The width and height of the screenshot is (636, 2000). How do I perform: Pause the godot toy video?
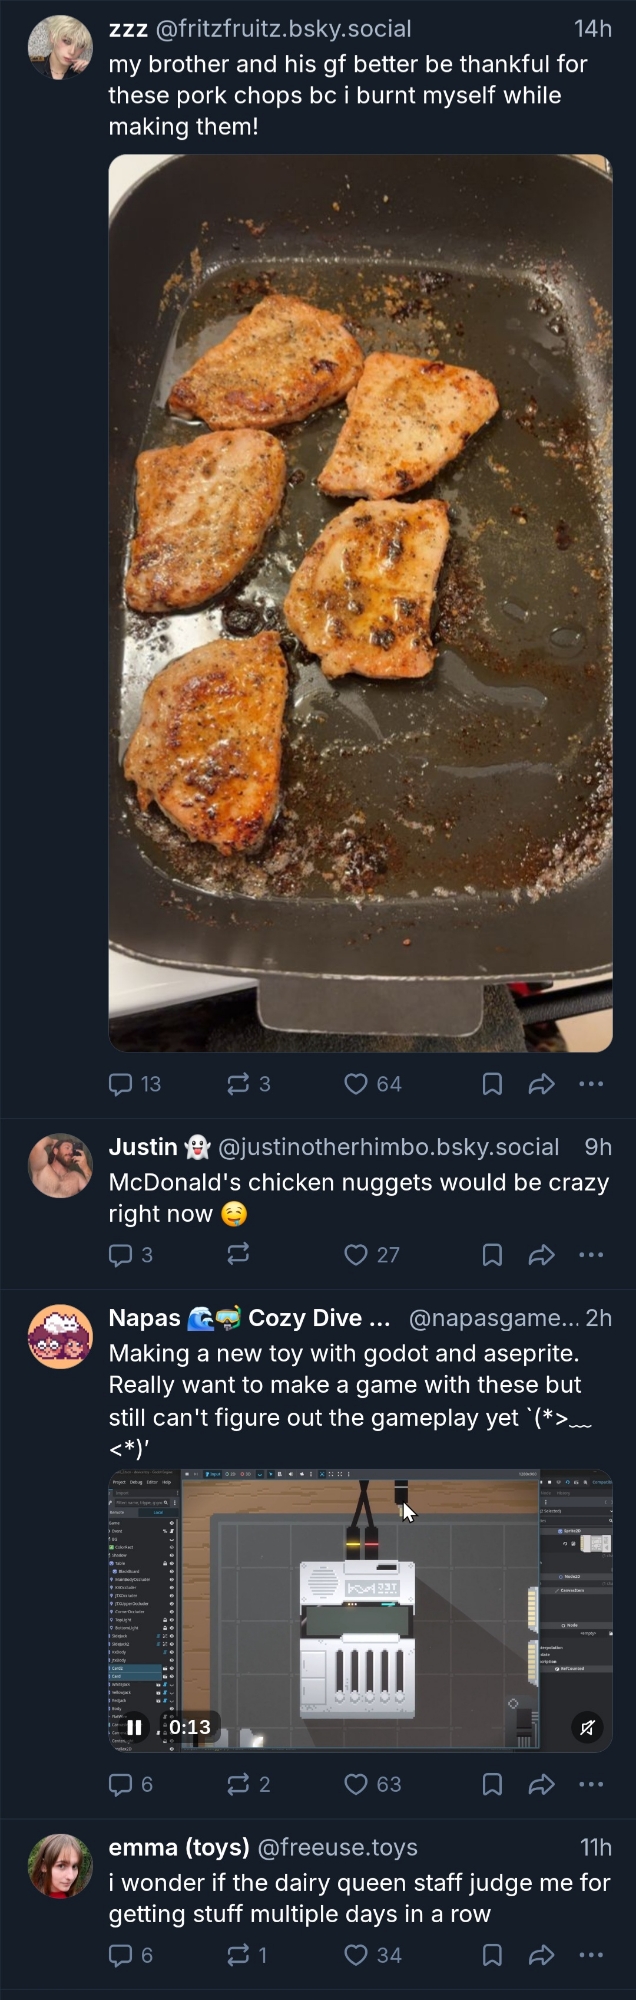(135, 1727)
